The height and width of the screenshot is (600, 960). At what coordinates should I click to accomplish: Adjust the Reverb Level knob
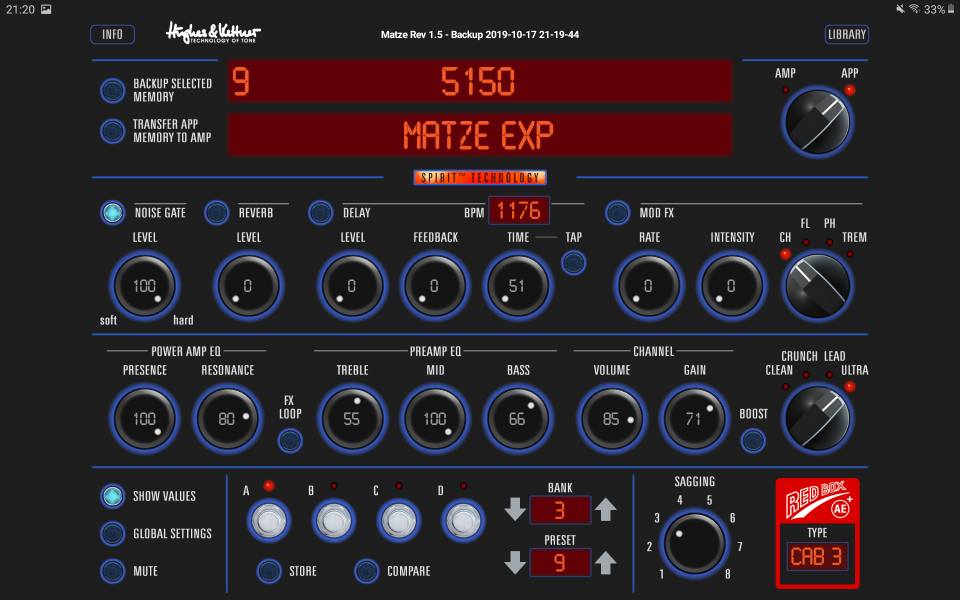(249, 286)
